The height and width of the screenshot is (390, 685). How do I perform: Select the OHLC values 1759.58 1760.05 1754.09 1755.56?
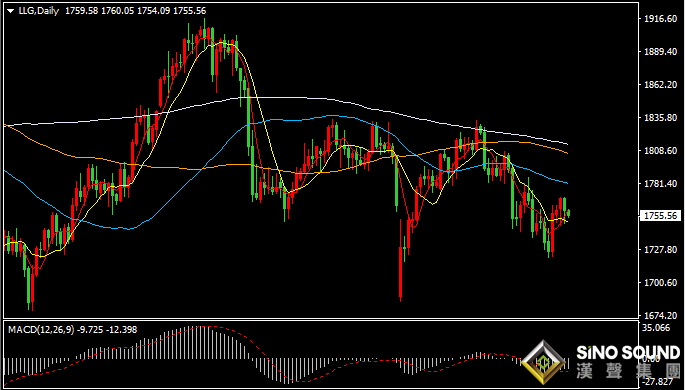pyautogui.click(x=135, y=11)
